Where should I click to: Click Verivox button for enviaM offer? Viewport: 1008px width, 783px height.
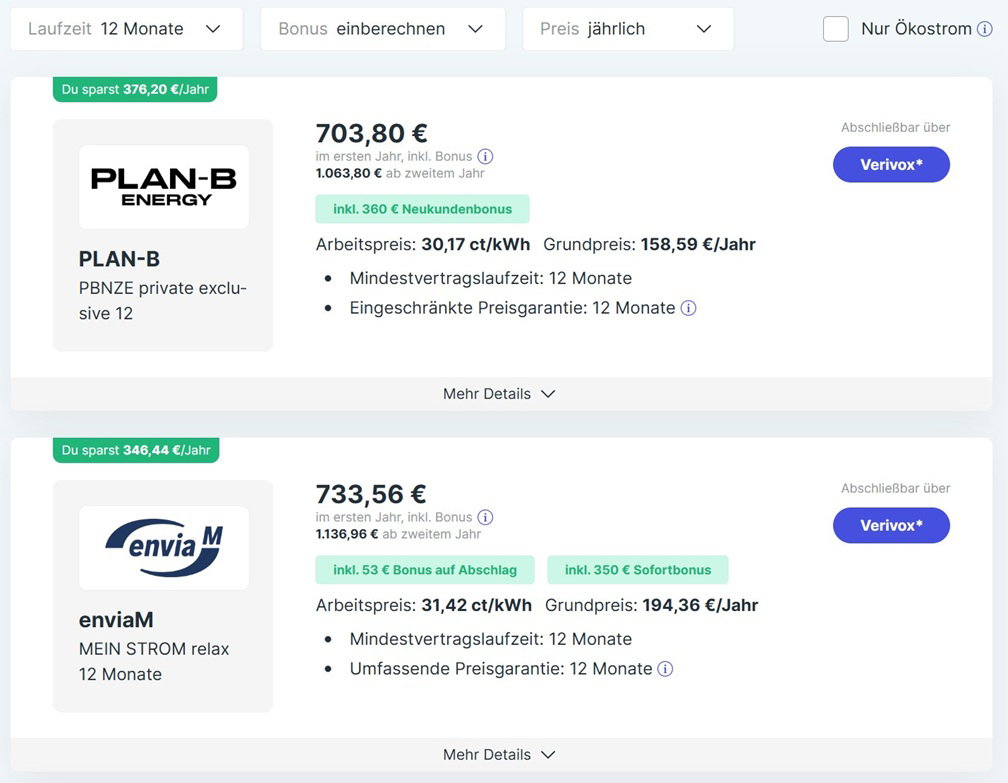(x=891, y=525)
